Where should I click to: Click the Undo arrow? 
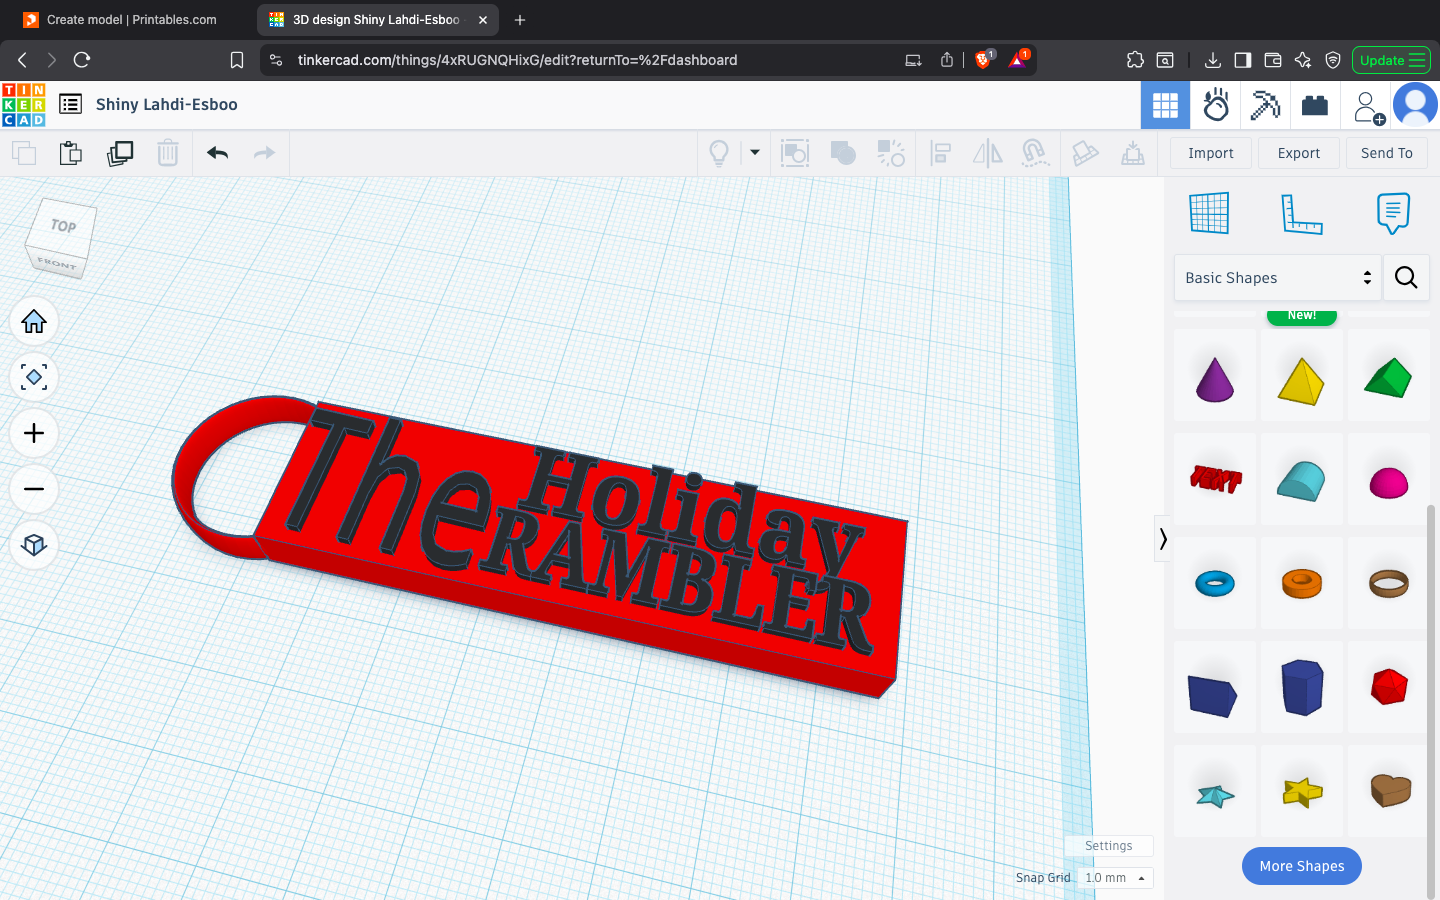coord(217,153)
